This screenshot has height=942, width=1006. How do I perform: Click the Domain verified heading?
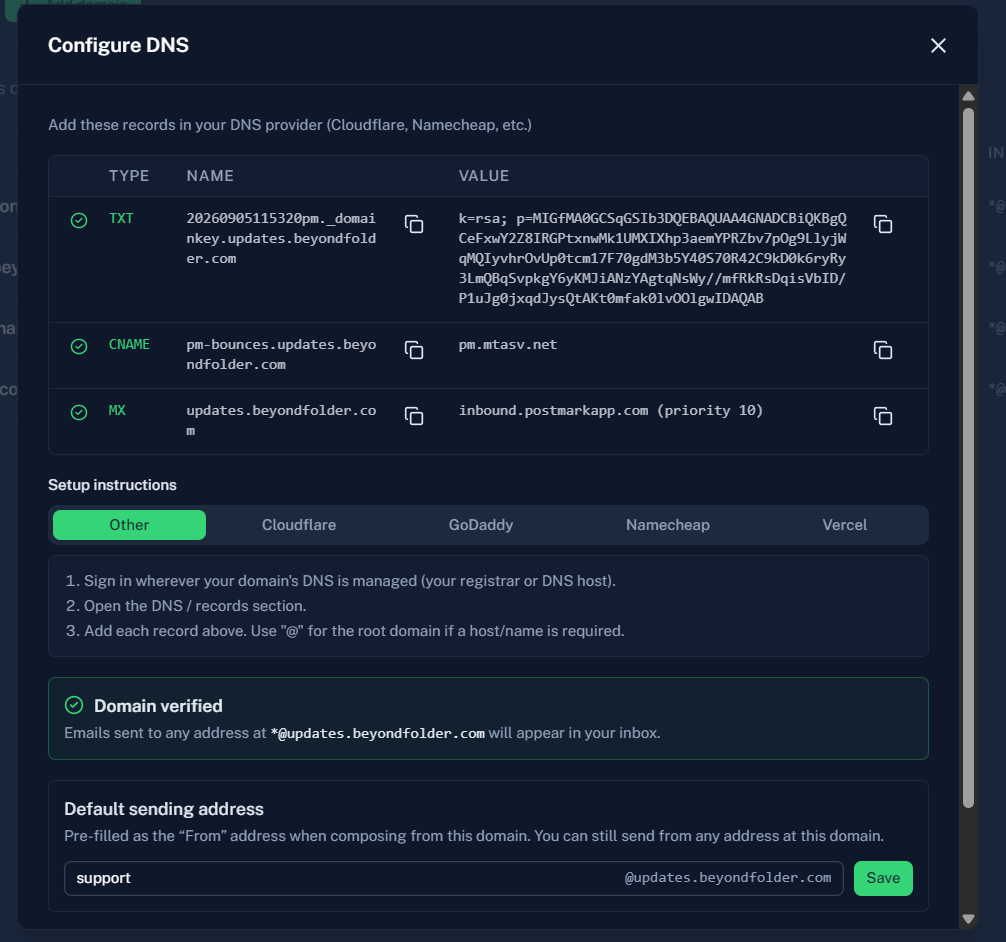pyautogui.click(x=158, y=706)
